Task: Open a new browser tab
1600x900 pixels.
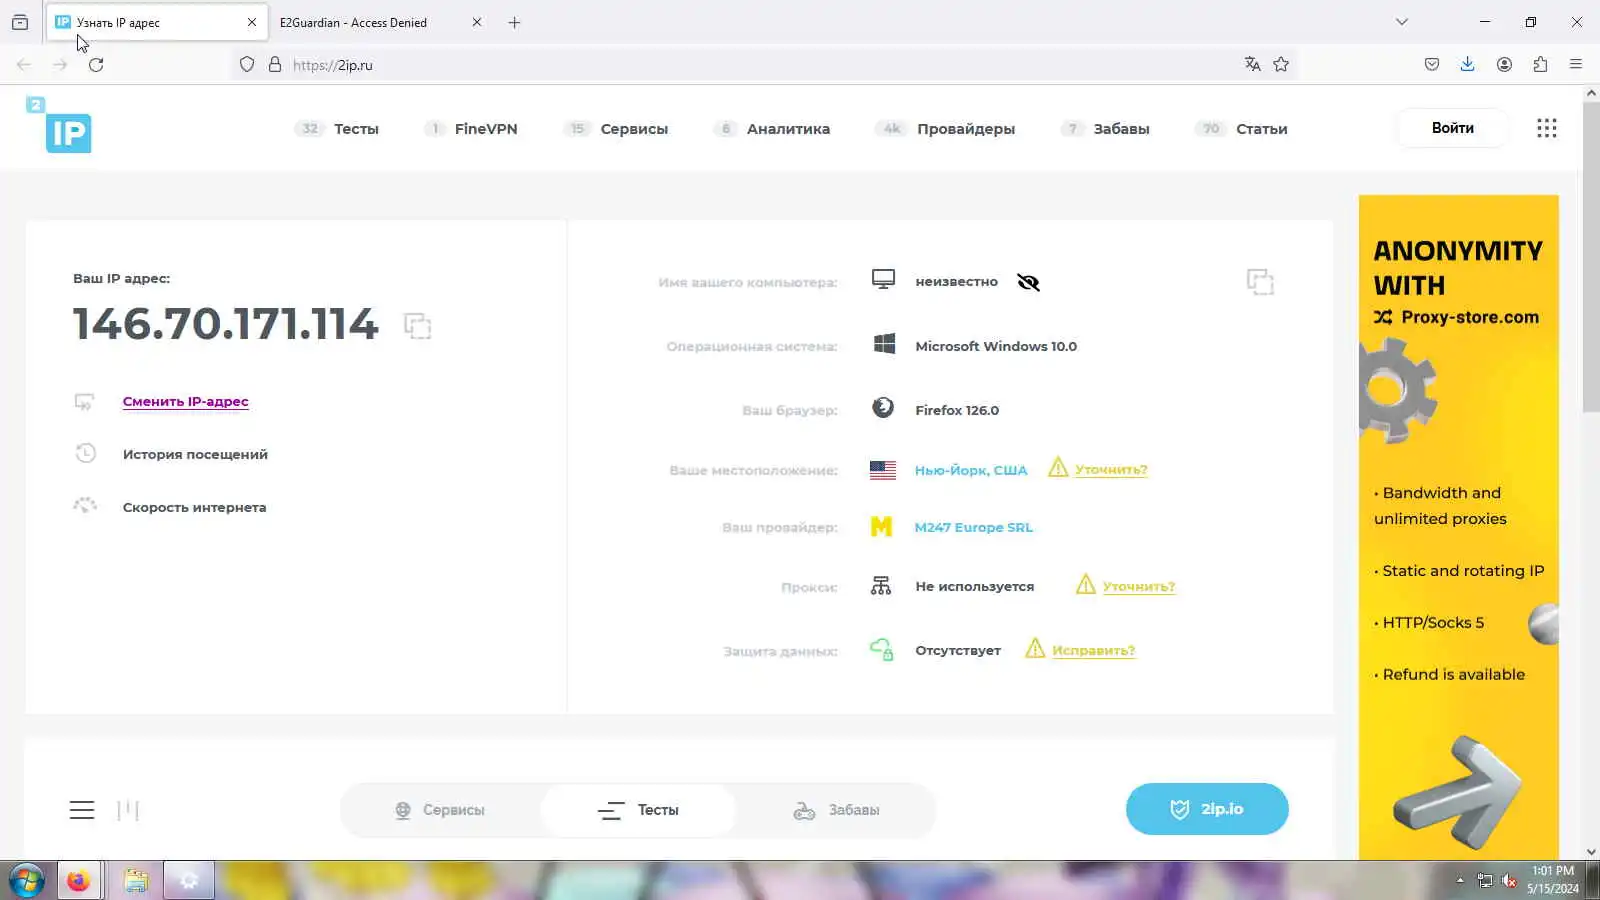Action: tap(514, 22)
